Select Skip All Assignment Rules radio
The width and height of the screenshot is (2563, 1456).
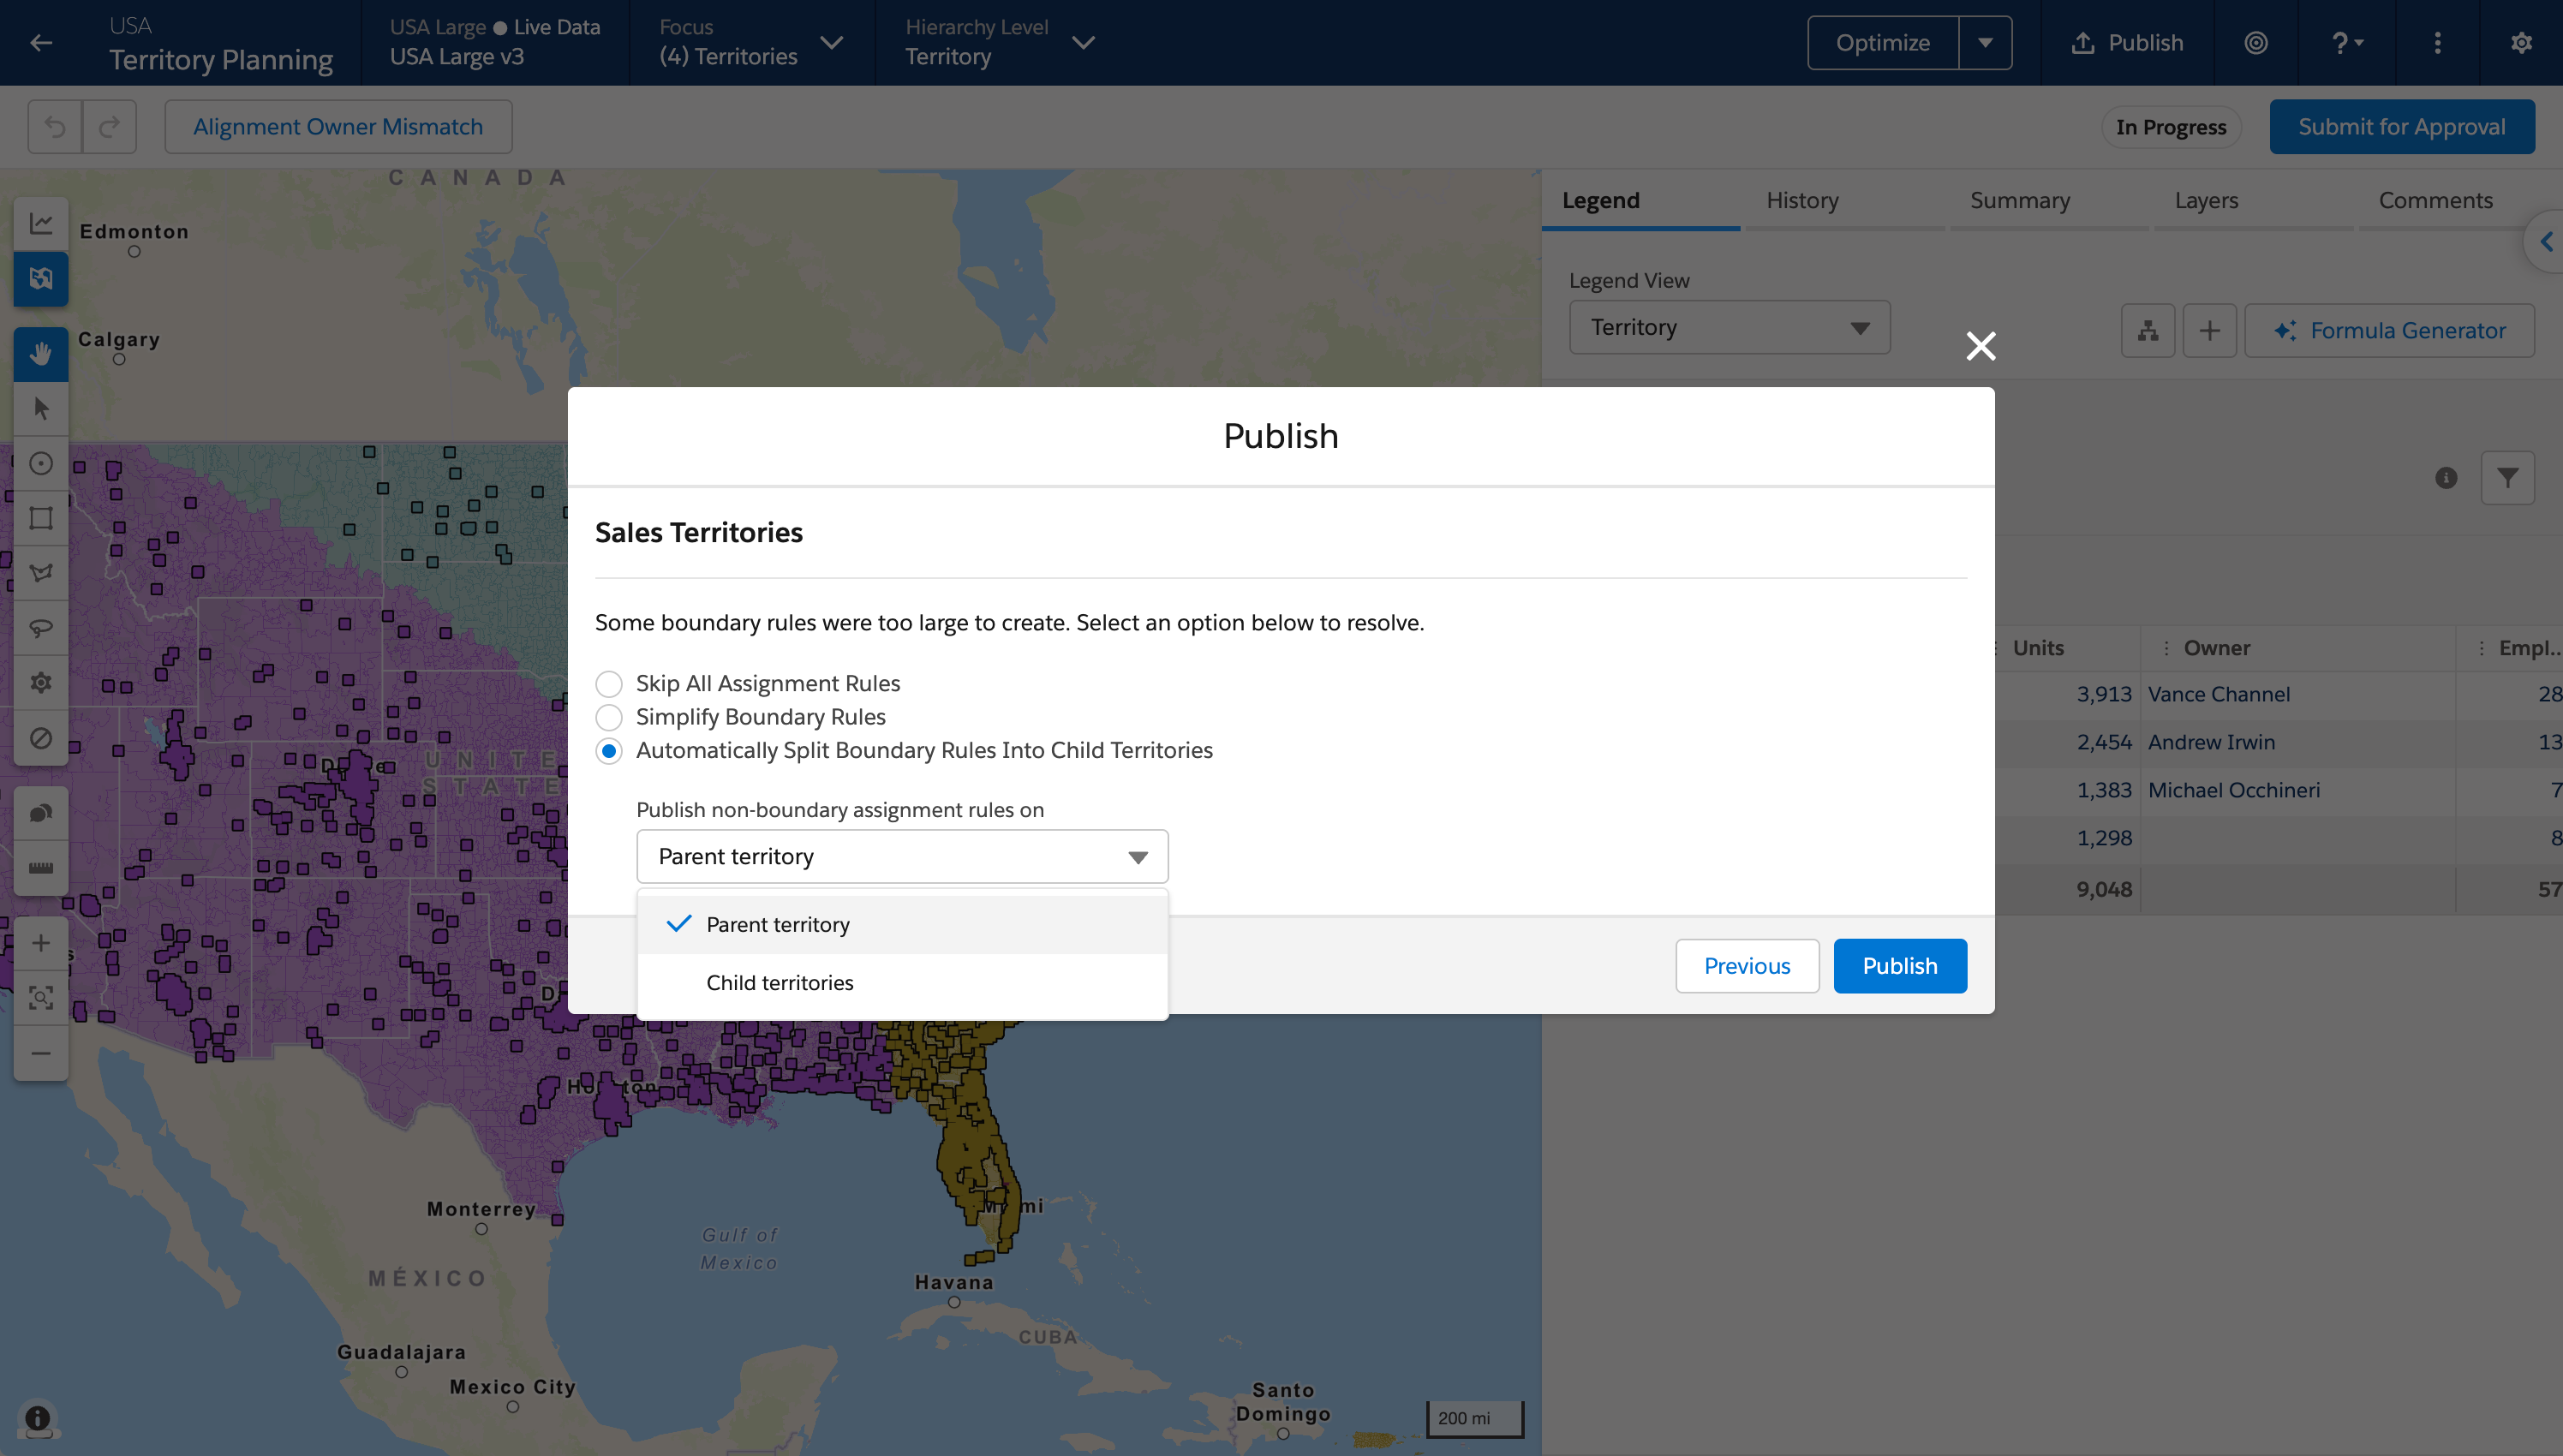tap(608, 684)
